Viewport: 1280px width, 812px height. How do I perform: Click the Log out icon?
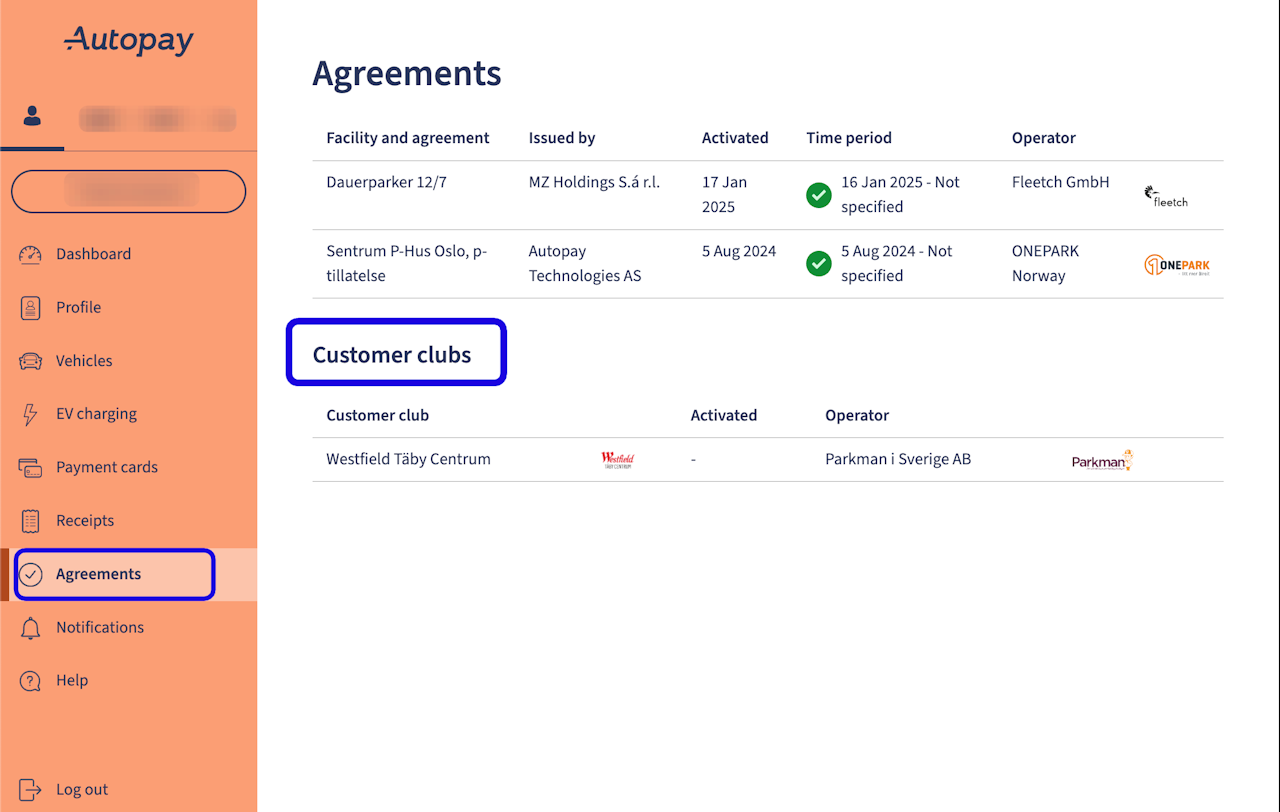click(31, 790)
